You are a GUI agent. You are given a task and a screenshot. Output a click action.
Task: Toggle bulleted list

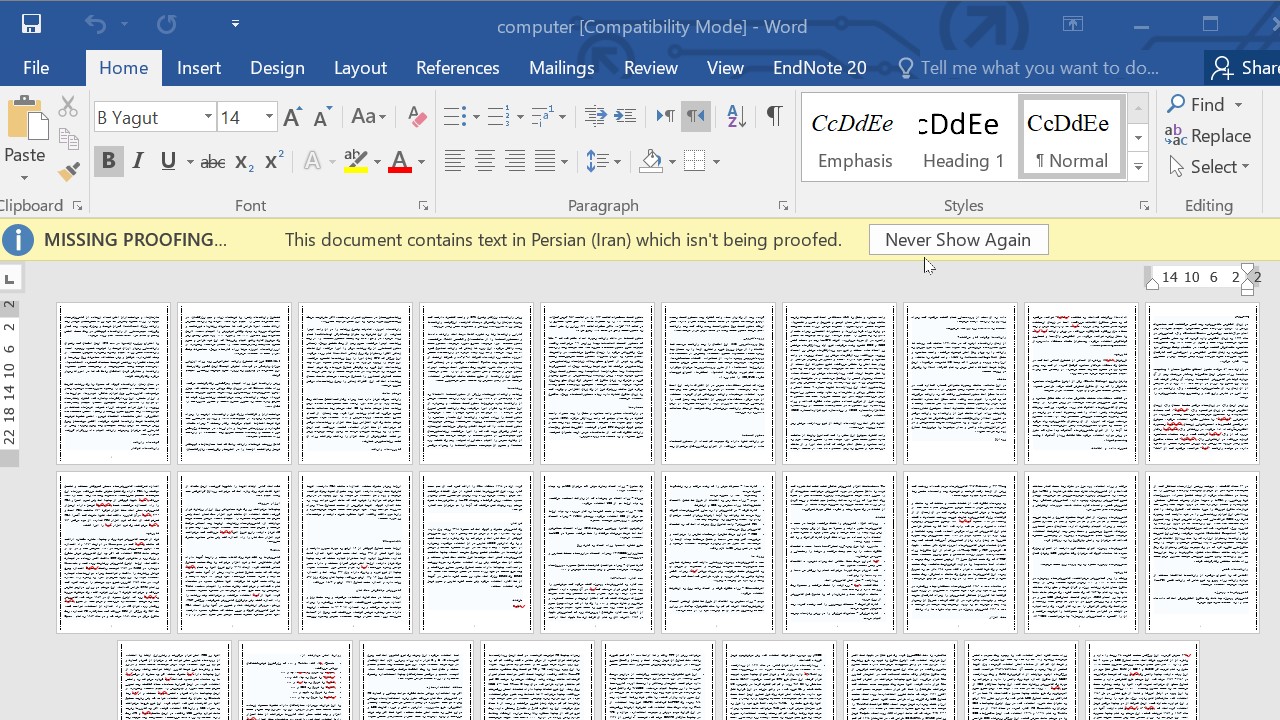point(455,117)
